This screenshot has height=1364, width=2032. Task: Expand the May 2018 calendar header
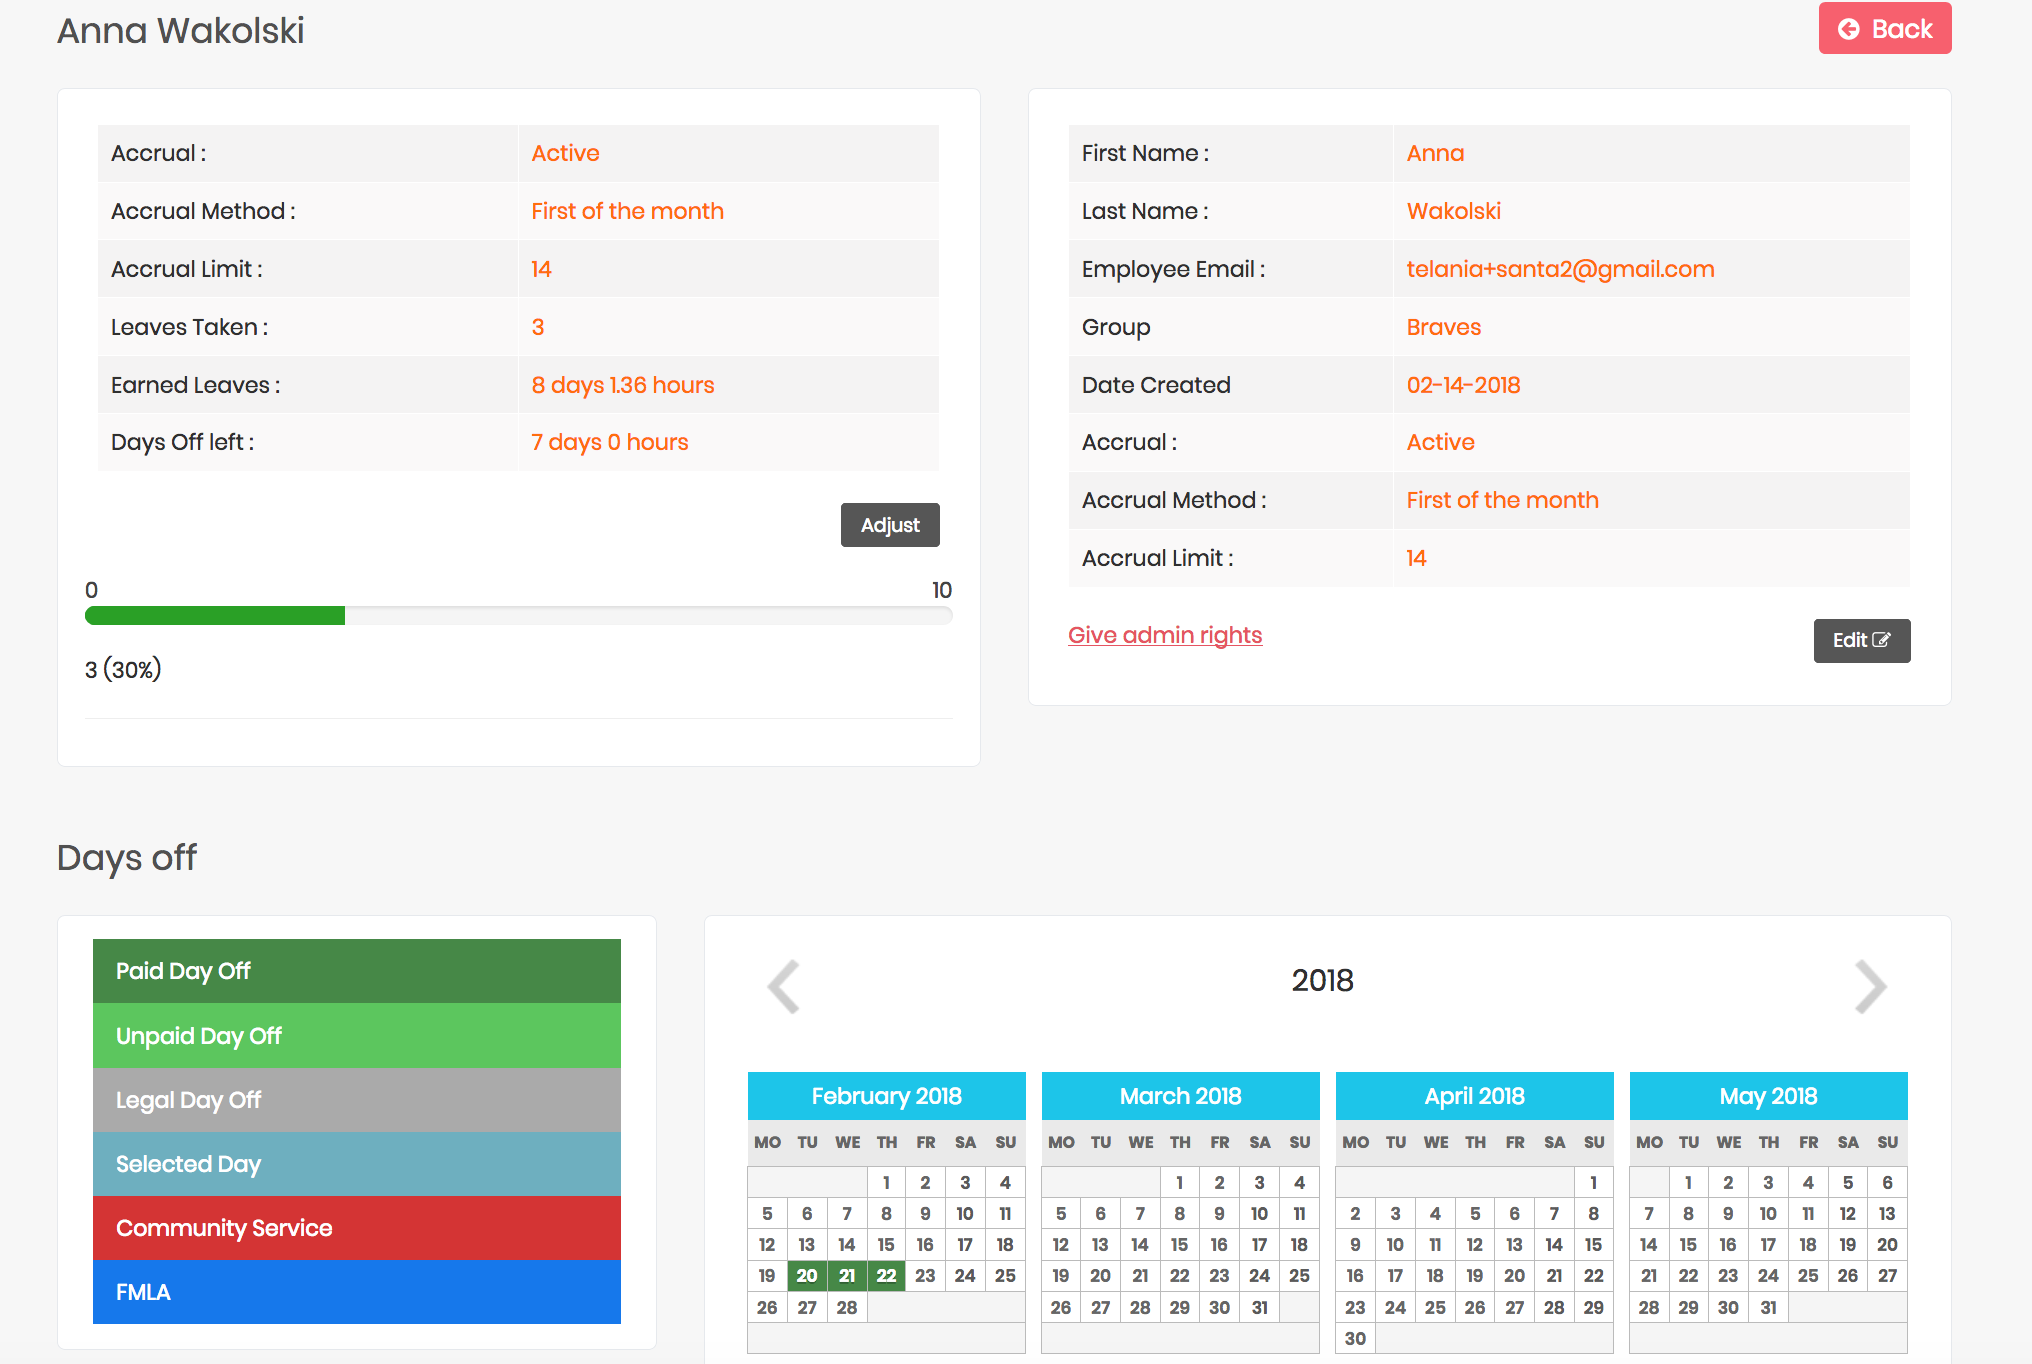[1768, 1096]
